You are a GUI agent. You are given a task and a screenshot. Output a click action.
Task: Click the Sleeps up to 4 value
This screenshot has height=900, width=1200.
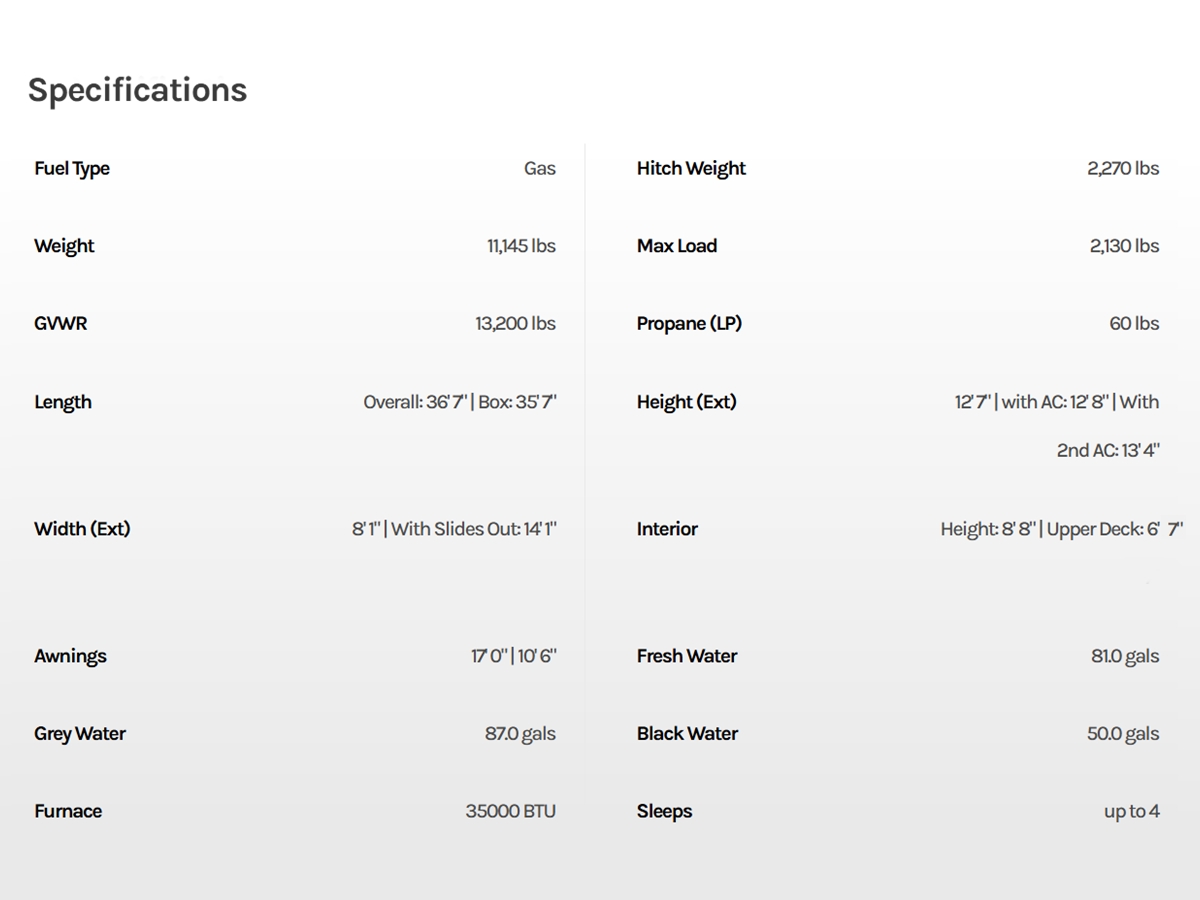pyautogui.click(x=1131, y=811)
